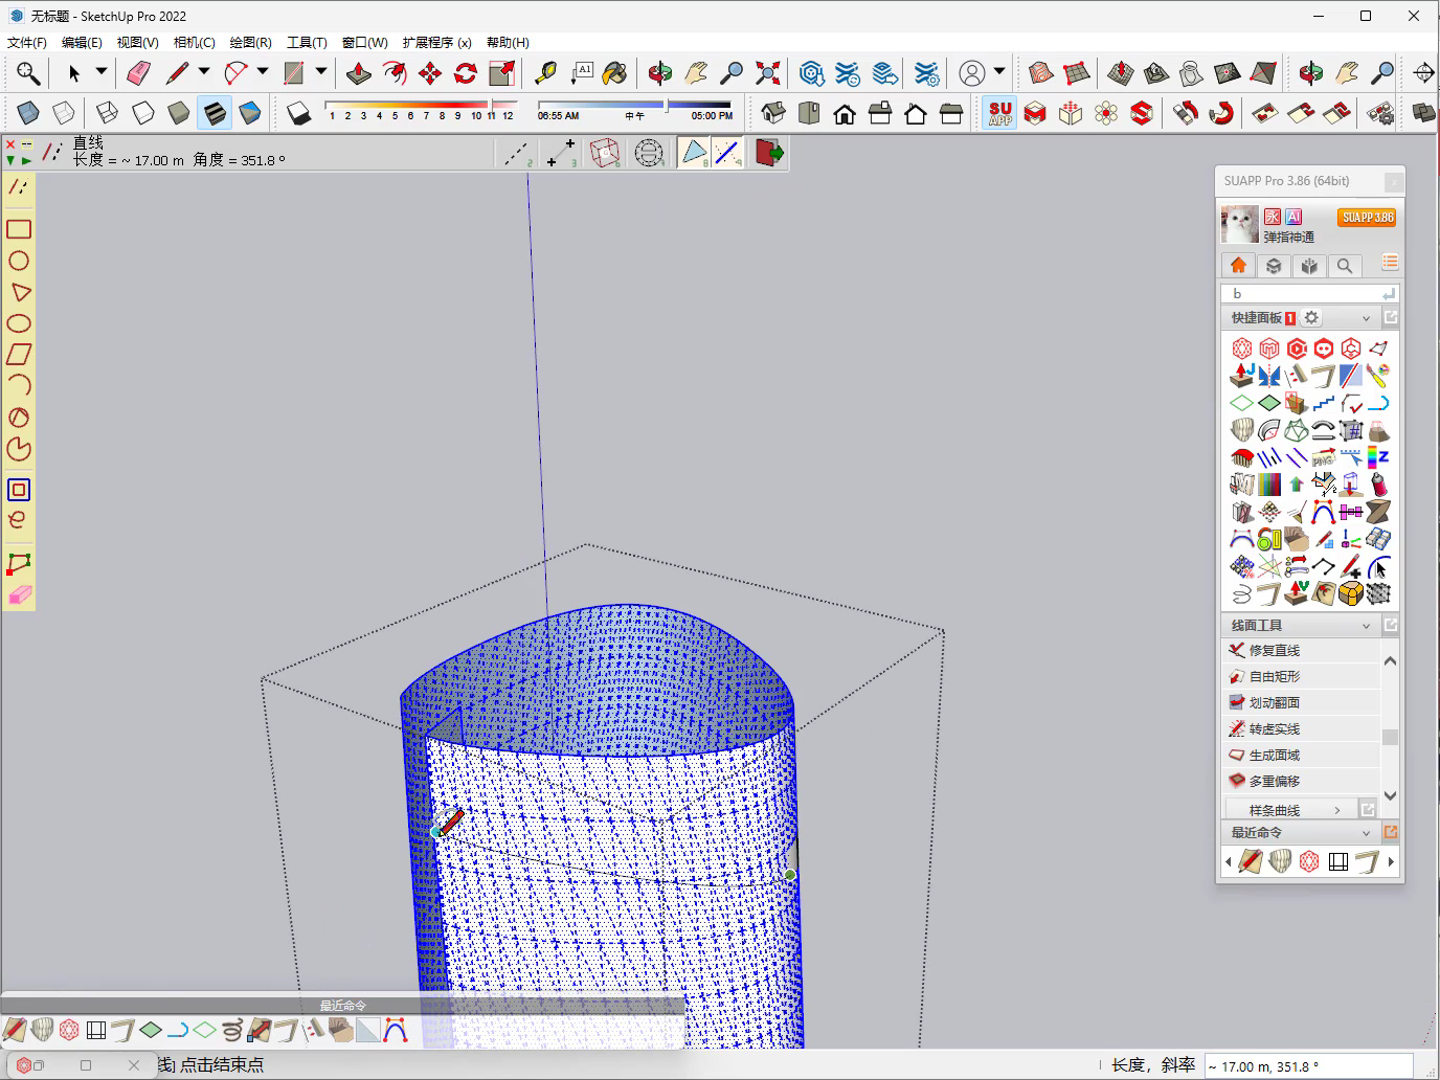Select the Push/Pull tool
The height and width of the screenshot is (1080, 1440).
(358, 73)
